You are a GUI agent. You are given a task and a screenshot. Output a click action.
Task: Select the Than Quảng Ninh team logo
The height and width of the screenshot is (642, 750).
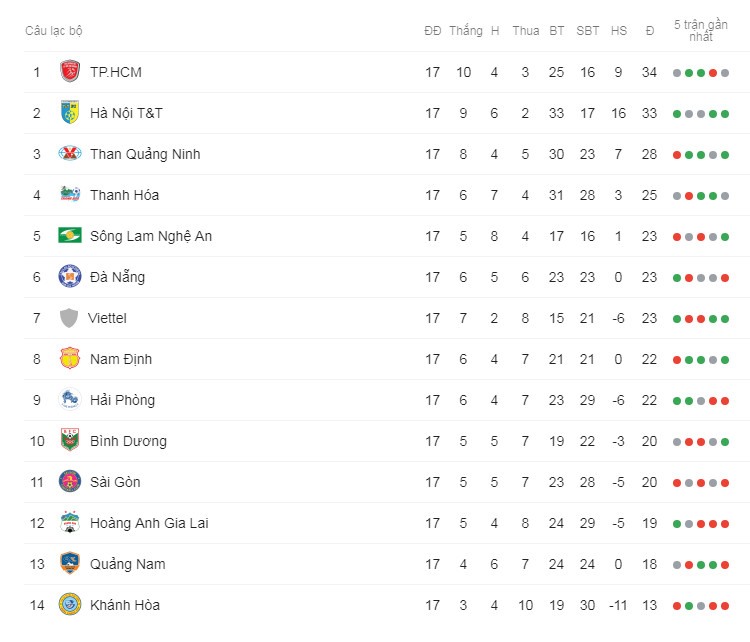[x=70, y=154]
